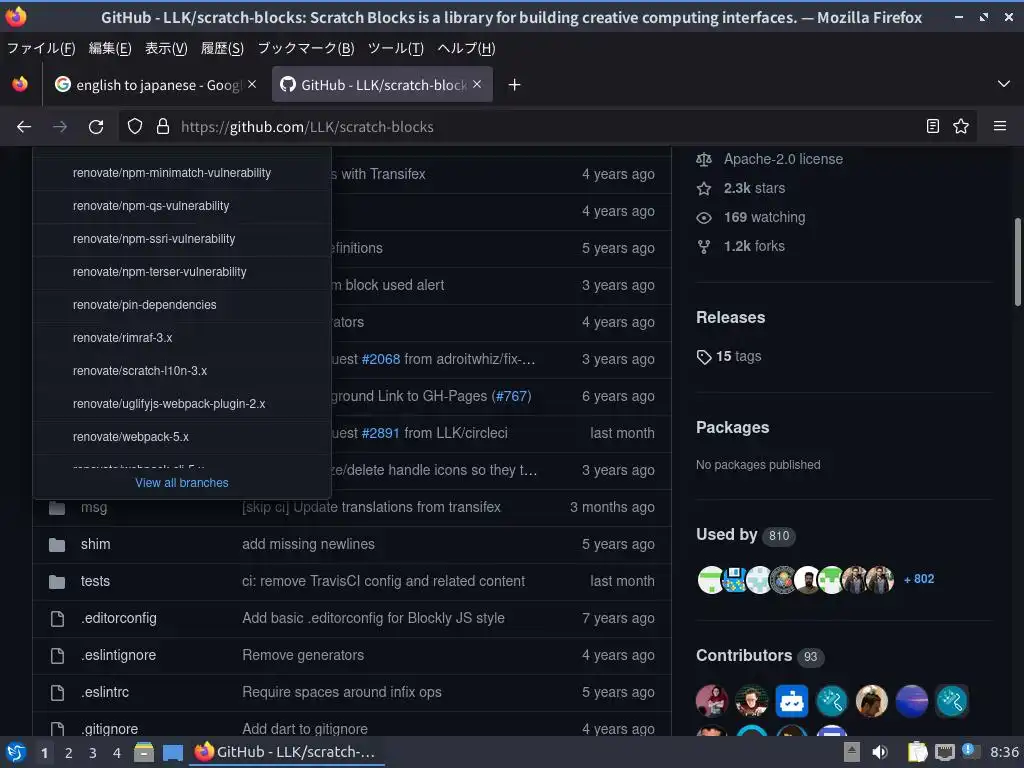Open the + 802 dependents link
The image size is (1024, 768).
click(x=918, y=579)
